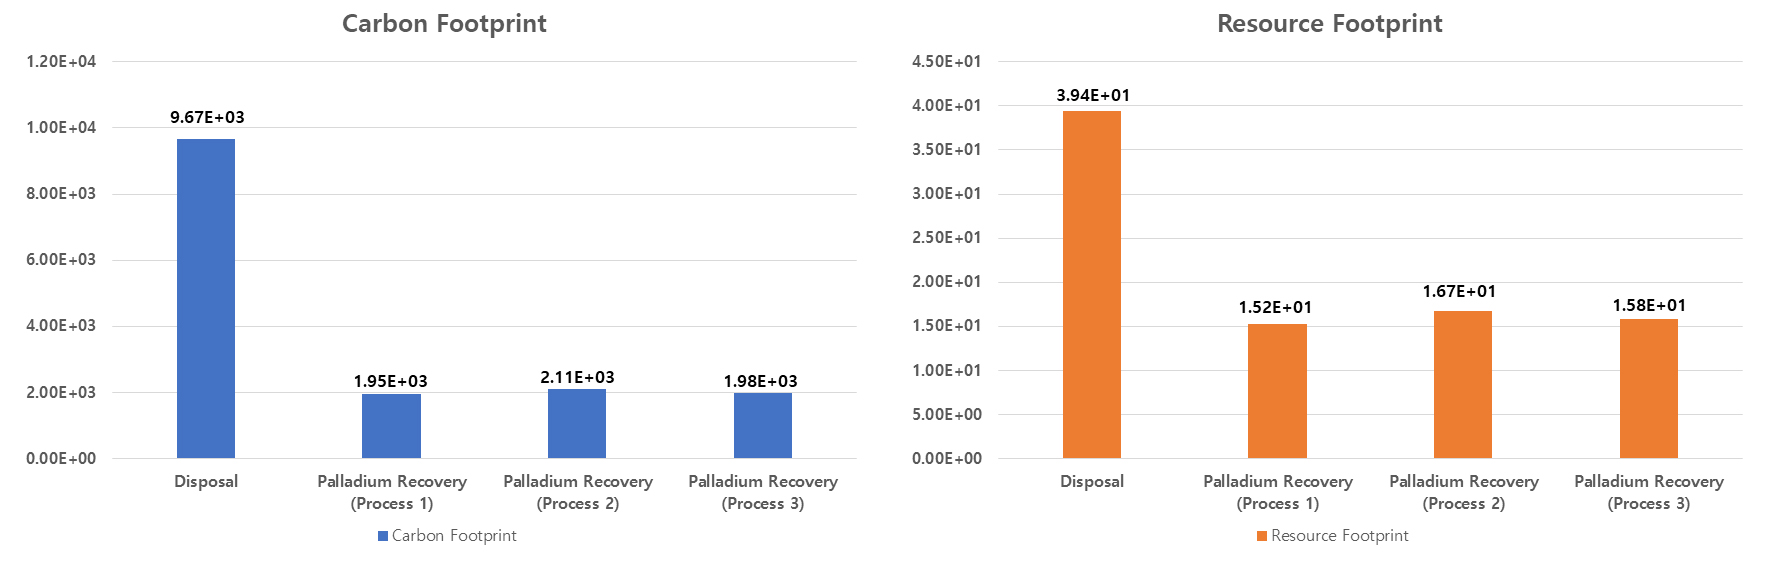Select the orange Palladium Recovery Process 1 bar

click(x=1277, y=391)
